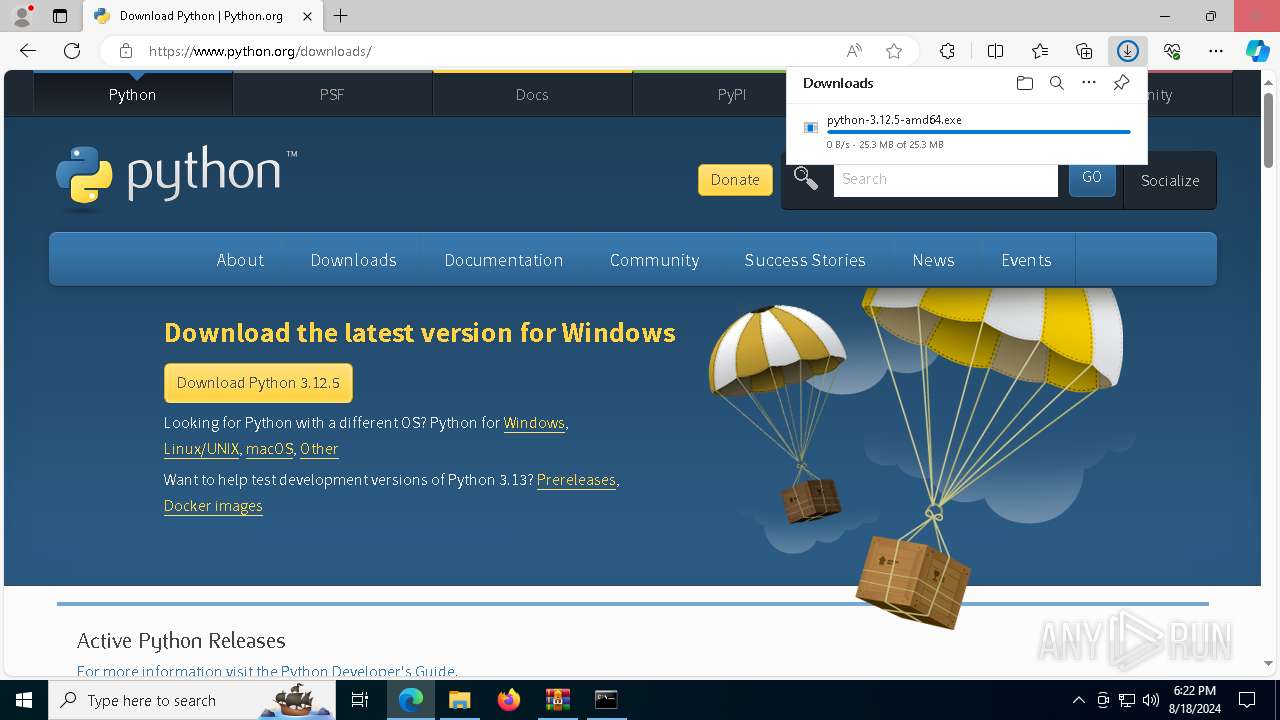Image resolution: width=1280 pixels, height=720 pixels.
Task: Click the browser address bar URL
Action: [x=260, y=51]
